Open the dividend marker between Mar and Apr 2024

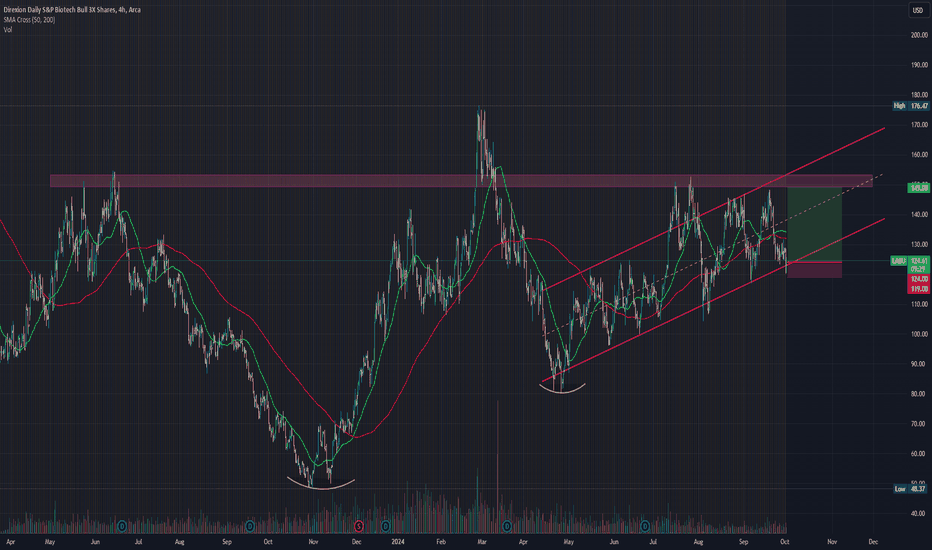coord(507,526)
